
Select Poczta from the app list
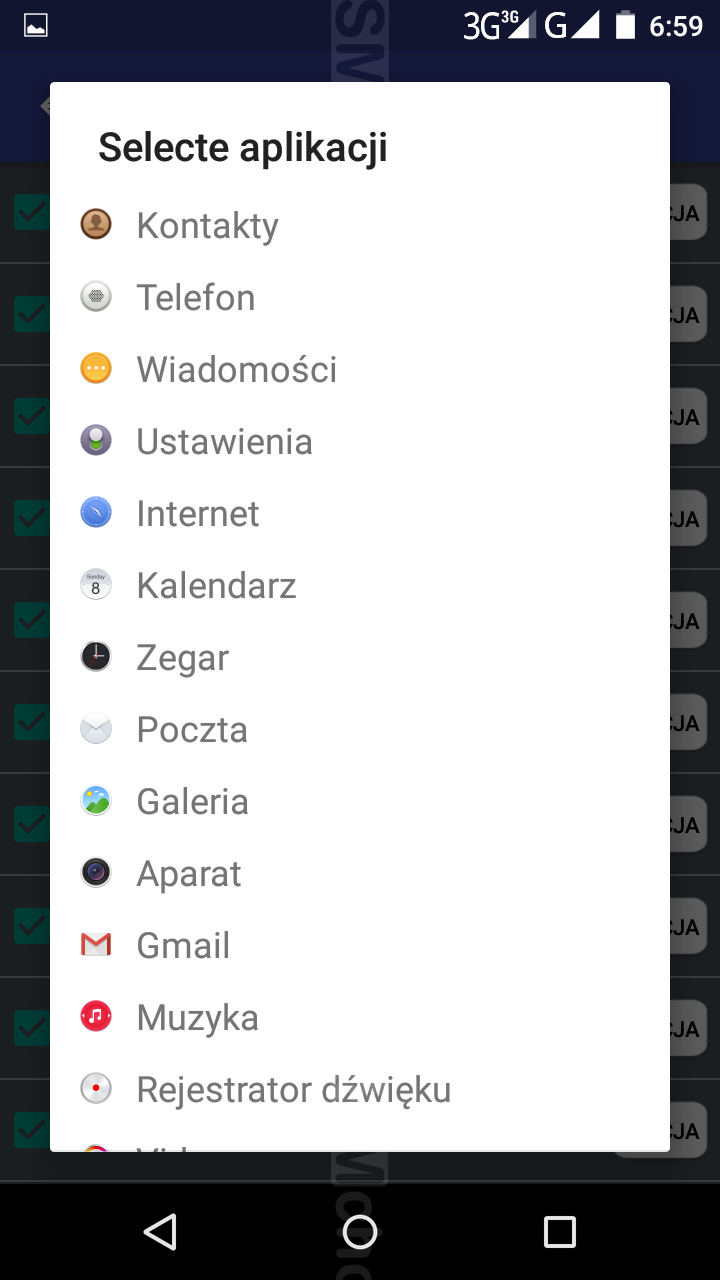[192, 730]
